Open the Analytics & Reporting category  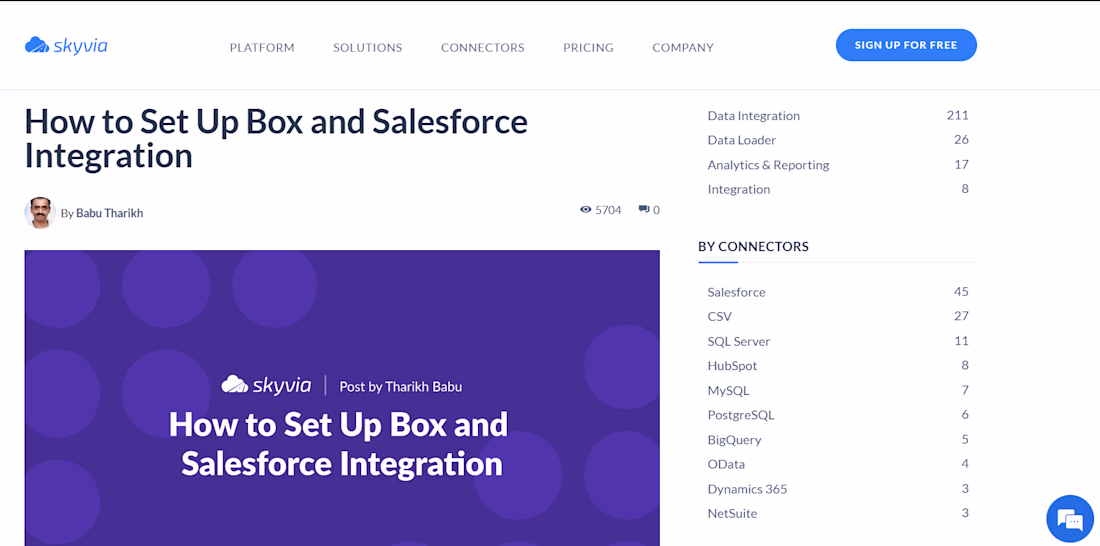tap(768, 165)
